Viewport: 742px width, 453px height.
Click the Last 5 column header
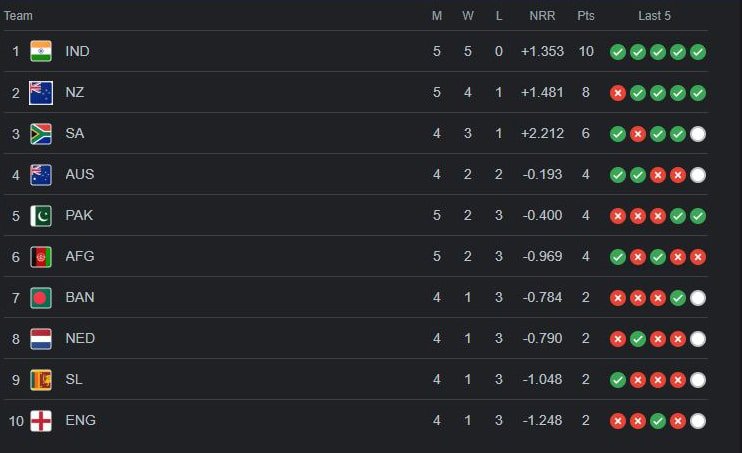[x=655, y=16]
